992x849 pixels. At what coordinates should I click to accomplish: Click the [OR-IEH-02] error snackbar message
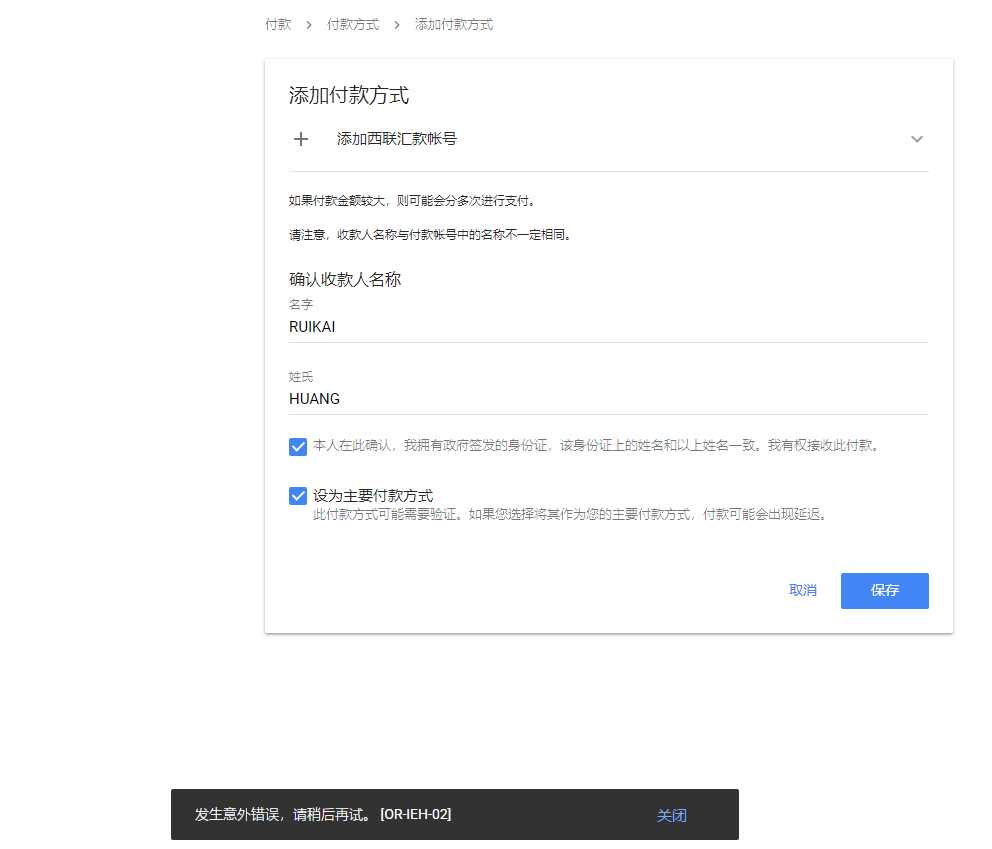(322, 814)
